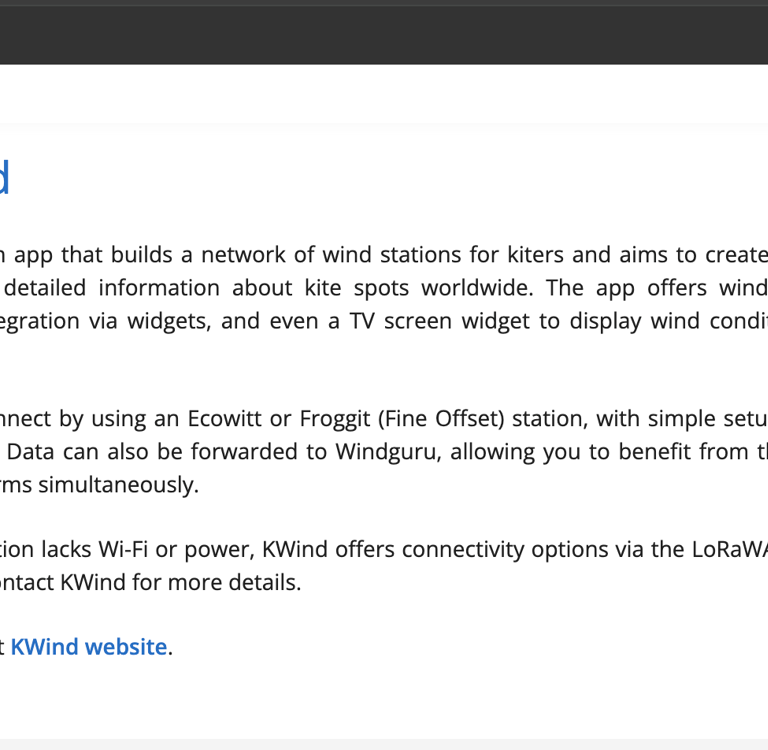Open the KWind website link

[x=88, y=647]
